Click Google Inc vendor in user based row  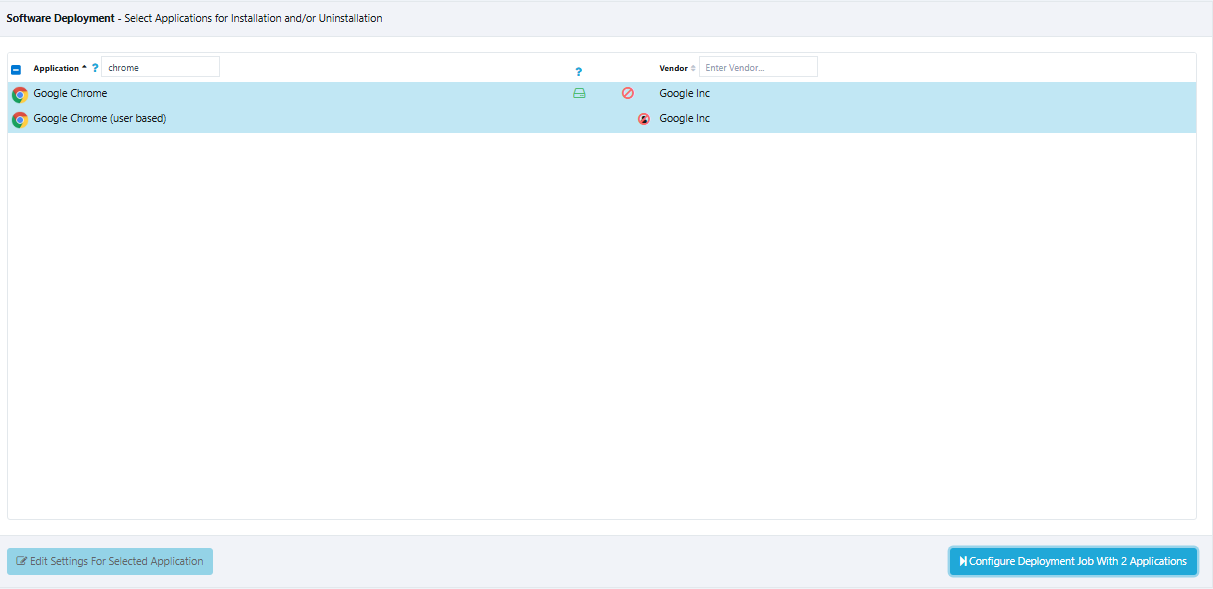685,119
